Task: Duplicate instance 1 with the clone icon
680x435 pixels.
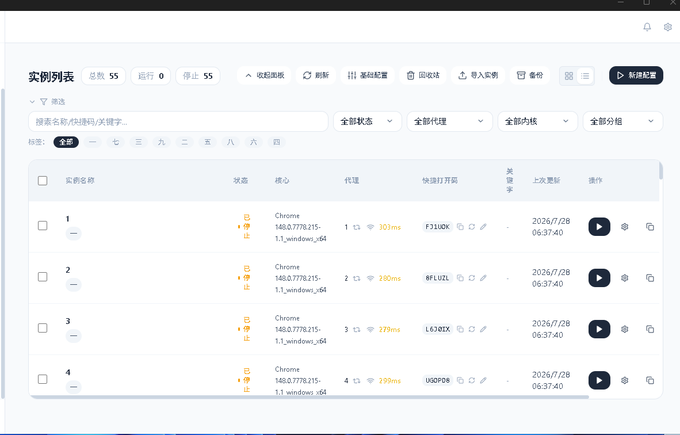Action: pos(650,227)
